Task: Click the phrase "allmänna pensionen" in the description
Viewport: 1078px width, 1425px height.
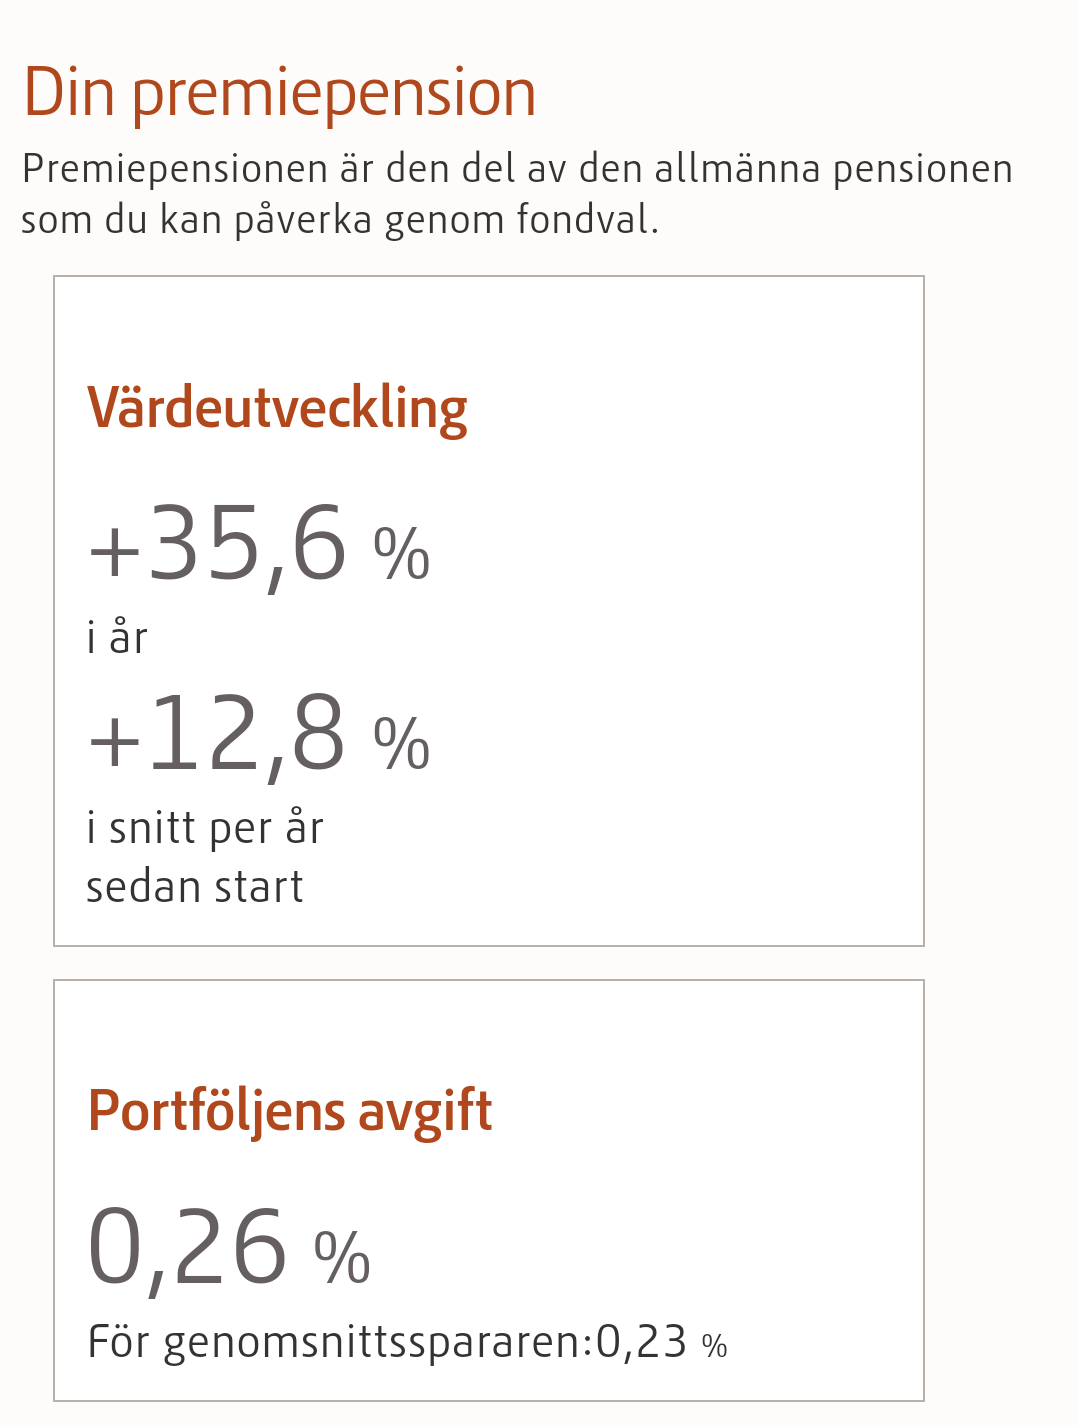Action: point(834,170)
